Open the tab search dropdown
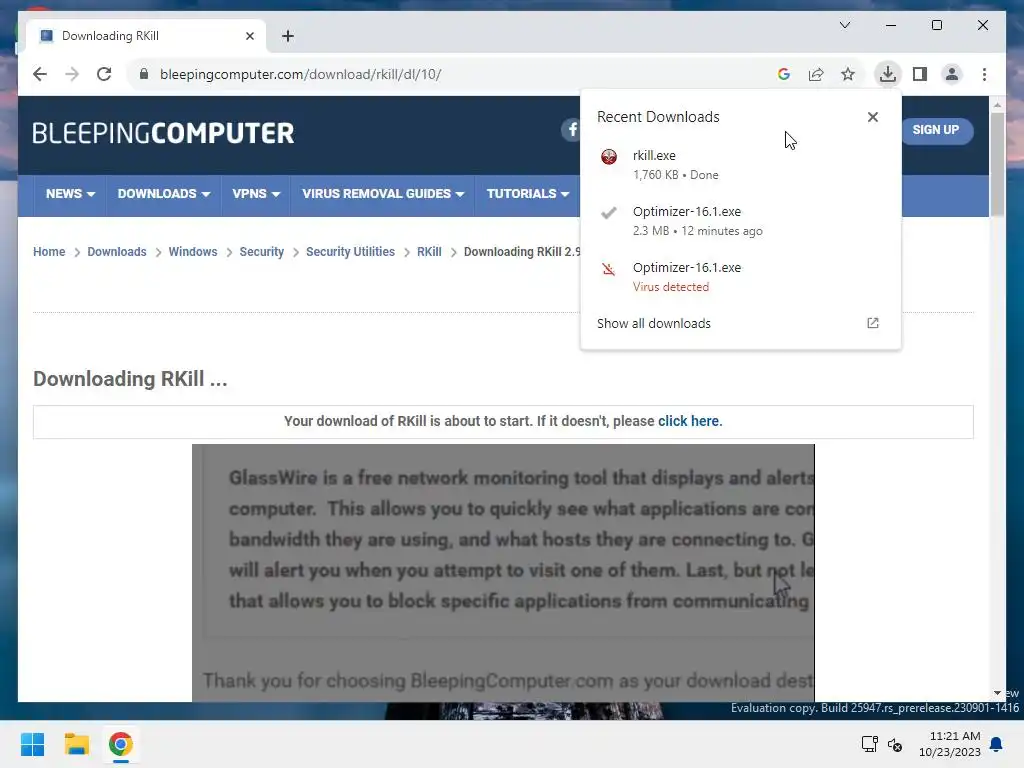 844,25
